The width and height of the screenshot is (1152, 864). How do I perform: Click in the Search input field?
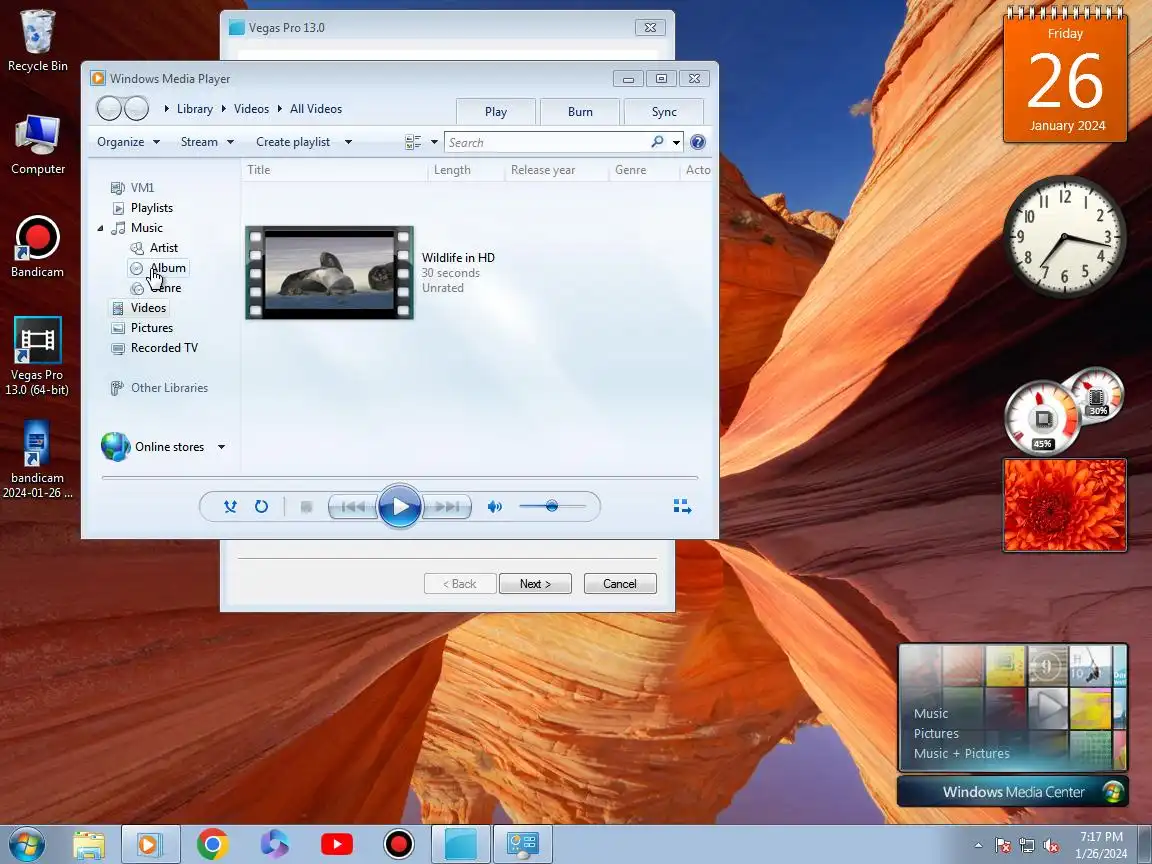547,143
